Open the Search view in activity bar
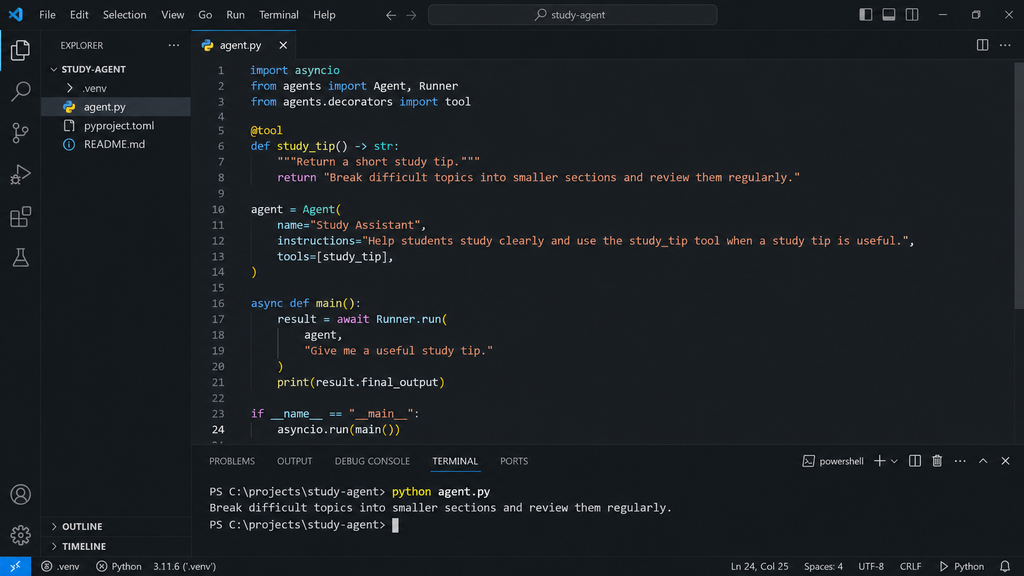The width and height of the screenshot is (1024, 576). [20, 91]
